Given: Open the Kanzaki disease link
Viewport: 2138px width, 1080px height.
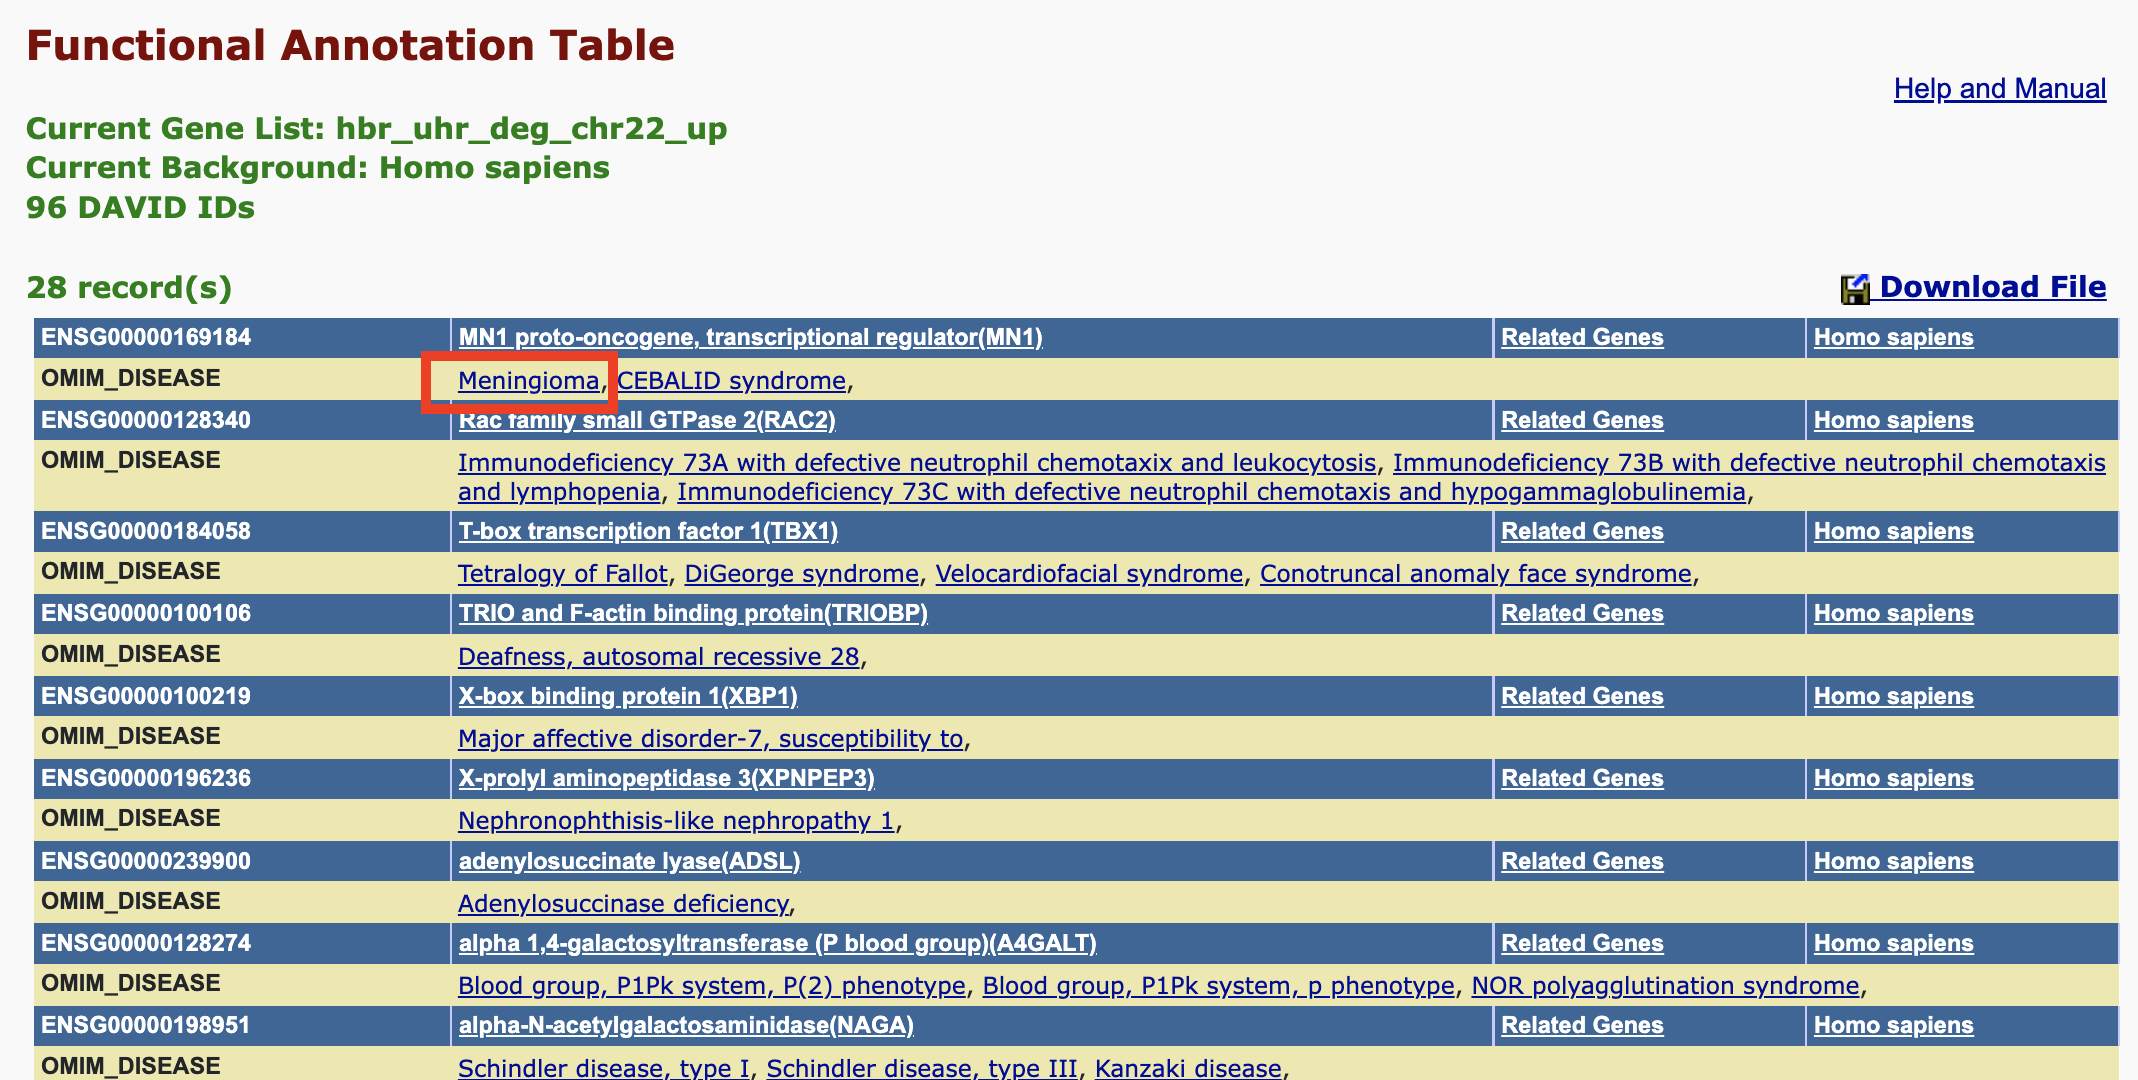Looking at the screenshot, I should (x=1188, y=1068).
